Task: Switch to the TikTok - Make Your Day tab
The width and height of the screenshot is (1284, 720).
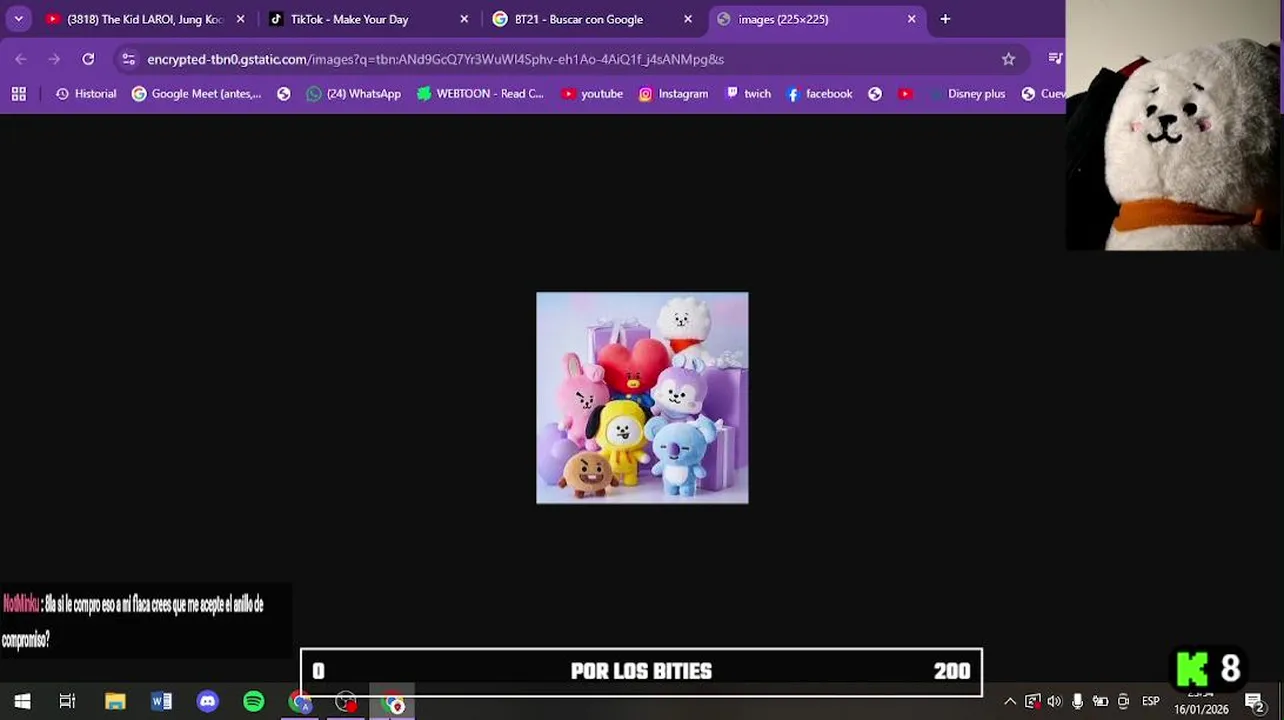Action: [x=369, y=19]
